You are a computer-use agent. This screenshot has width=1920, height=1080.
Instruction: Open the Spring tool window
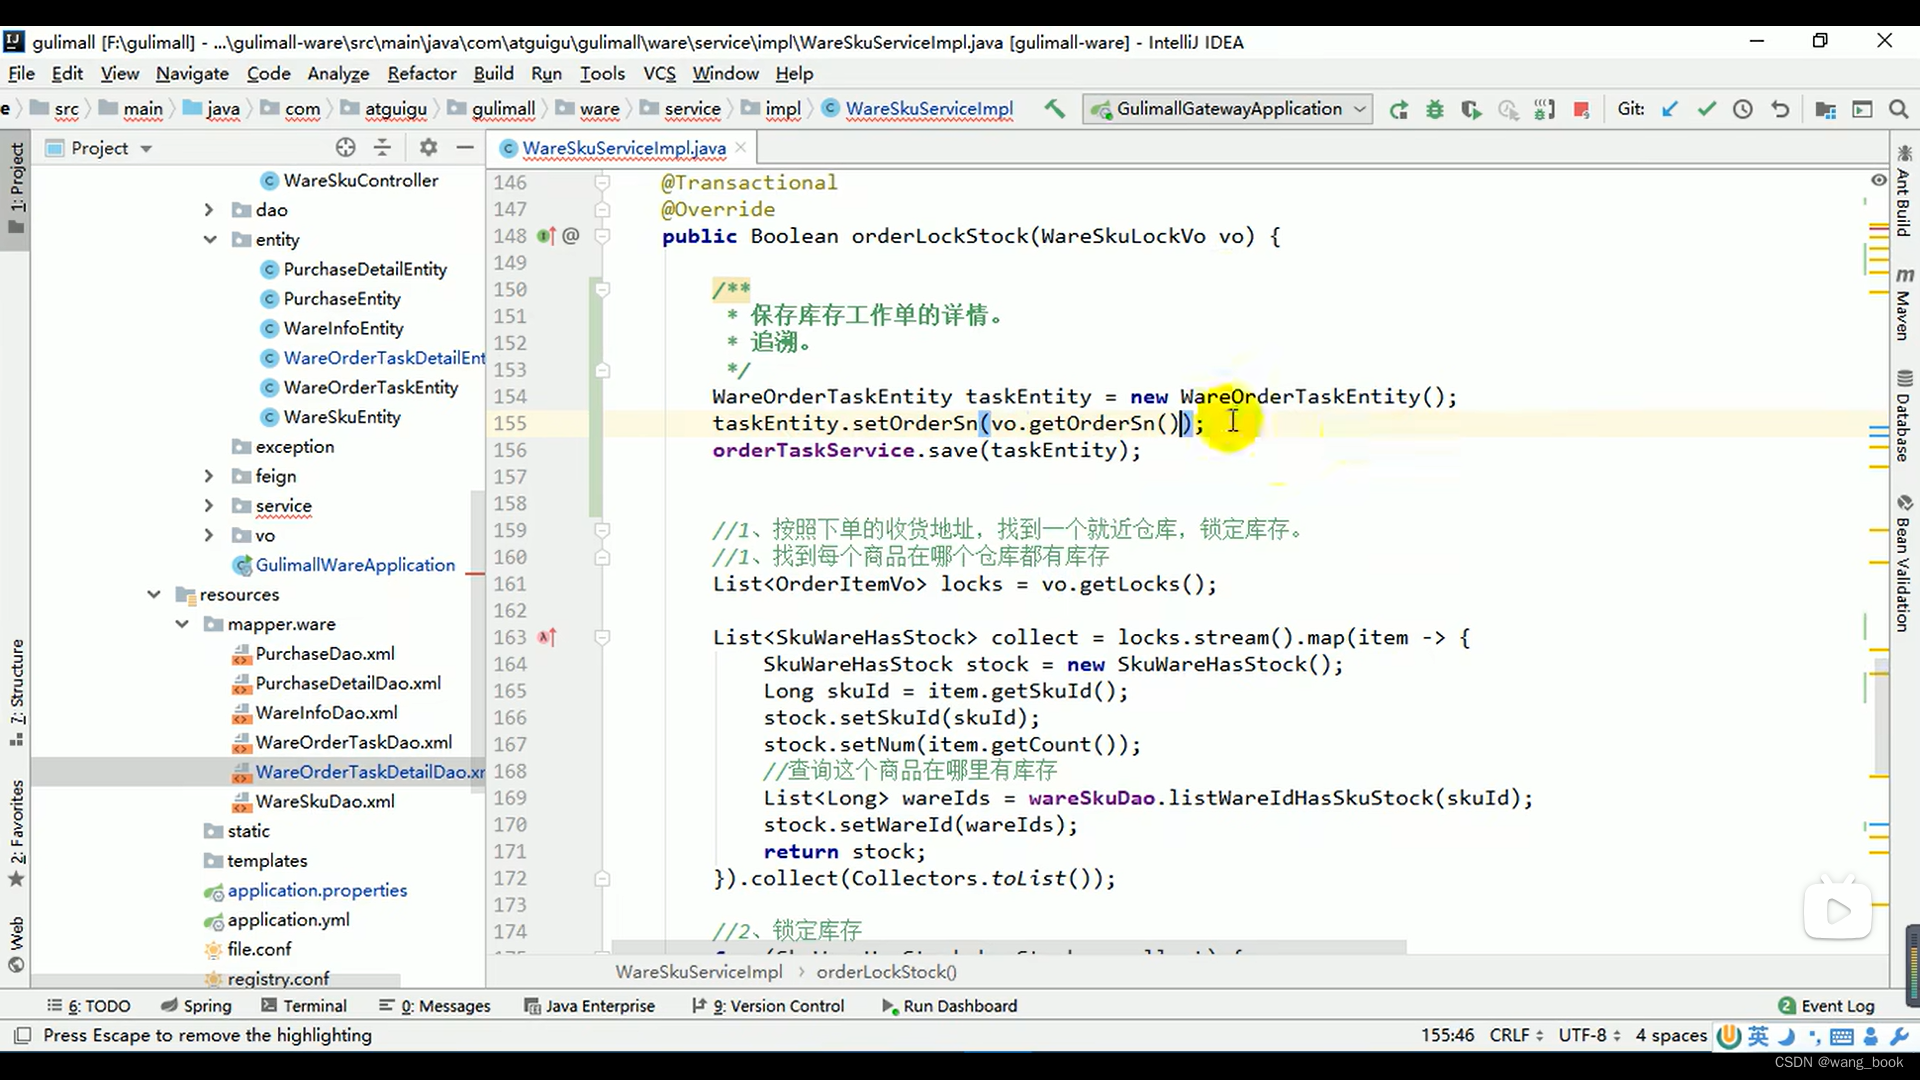(x=196, y=1006)
